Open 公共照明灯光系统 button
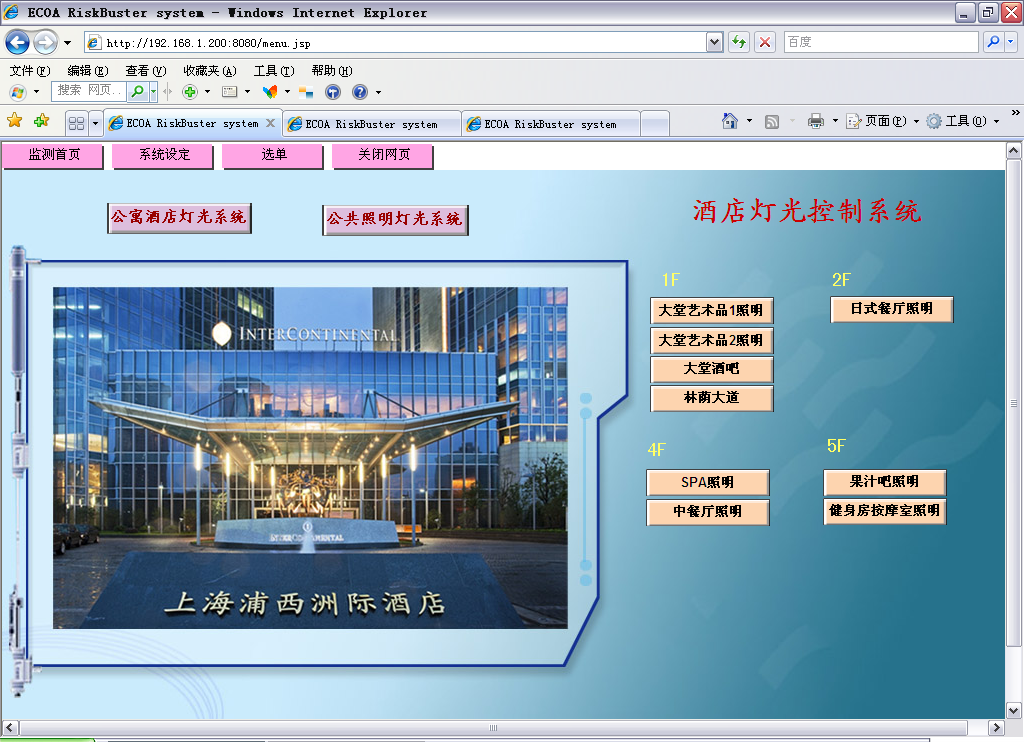Screen dimensions: 1024x742 pos(395,219)
